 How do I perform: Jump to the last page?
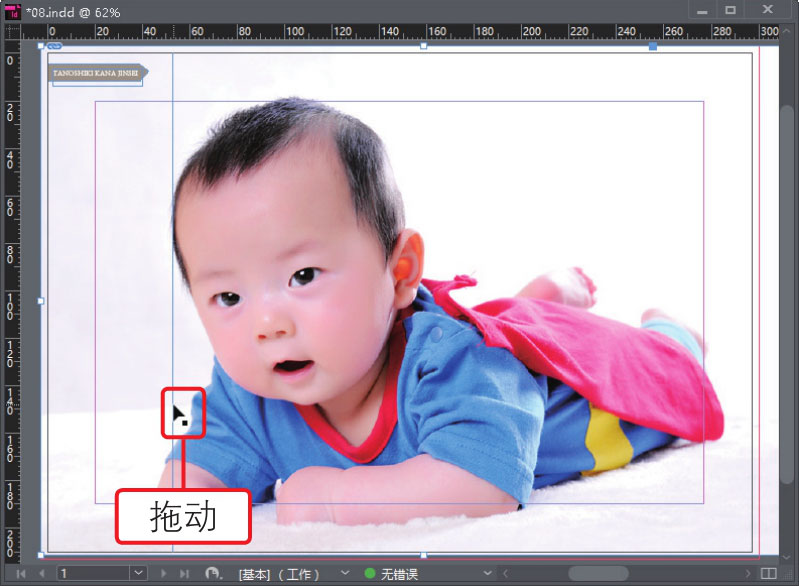click(x=183, y=574)
